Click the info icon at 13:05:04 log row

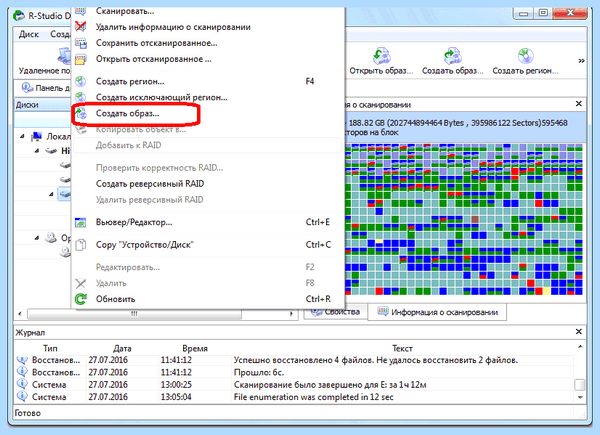(22, 396)
